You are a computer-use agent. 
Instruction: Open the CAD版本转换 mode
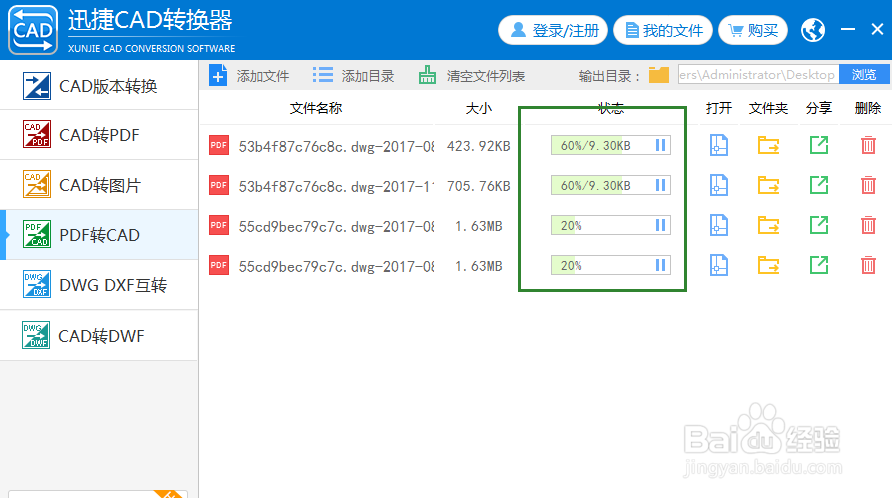(x=99, y=86)
